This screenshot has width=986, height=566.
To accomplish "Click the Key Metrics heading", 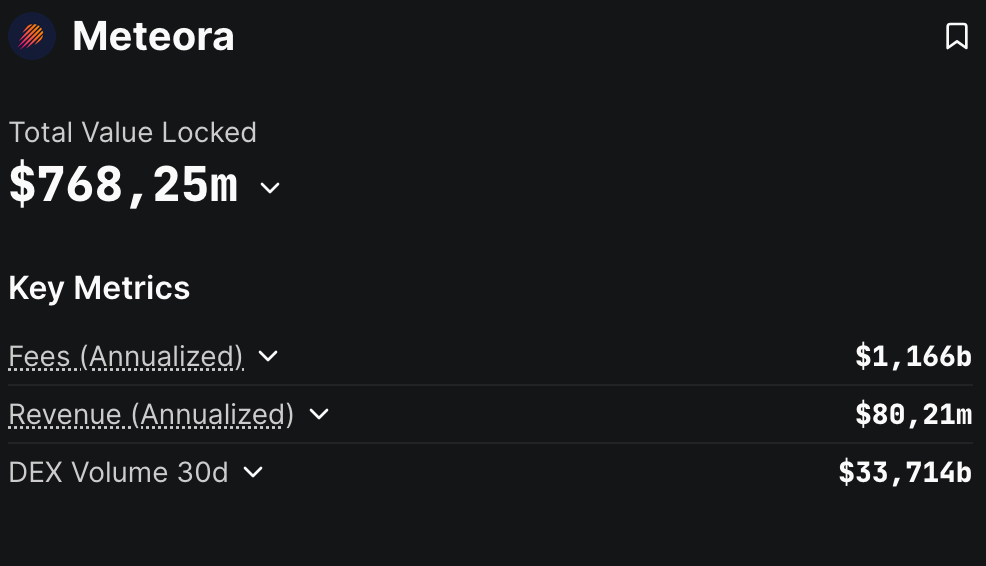I will pyautogui.click(x=99, y=288).
